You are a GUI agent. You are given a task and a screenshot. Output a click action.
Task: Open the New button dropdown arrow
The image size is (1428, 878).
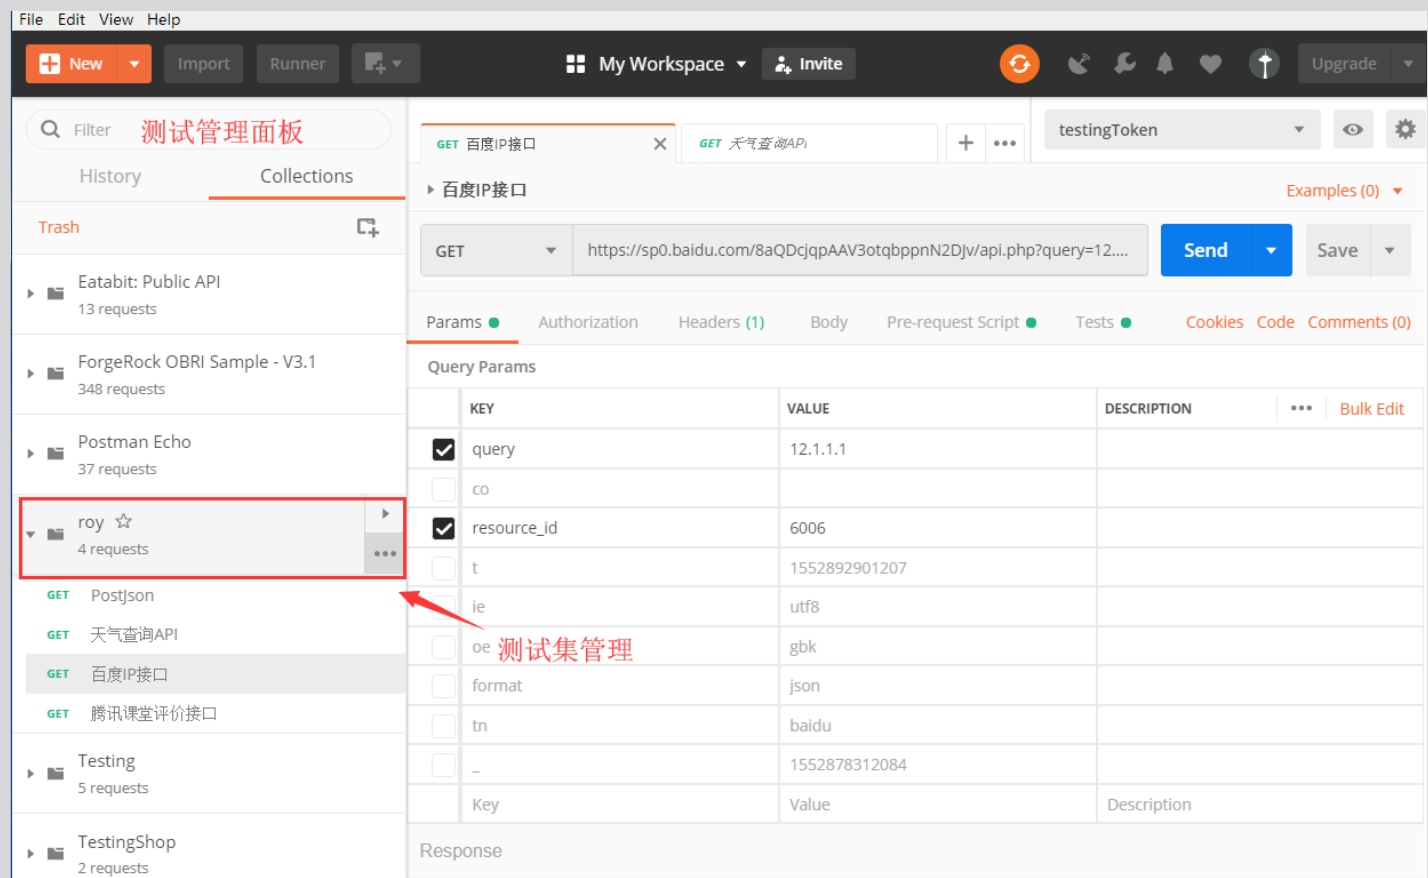[x=134, y=64]
